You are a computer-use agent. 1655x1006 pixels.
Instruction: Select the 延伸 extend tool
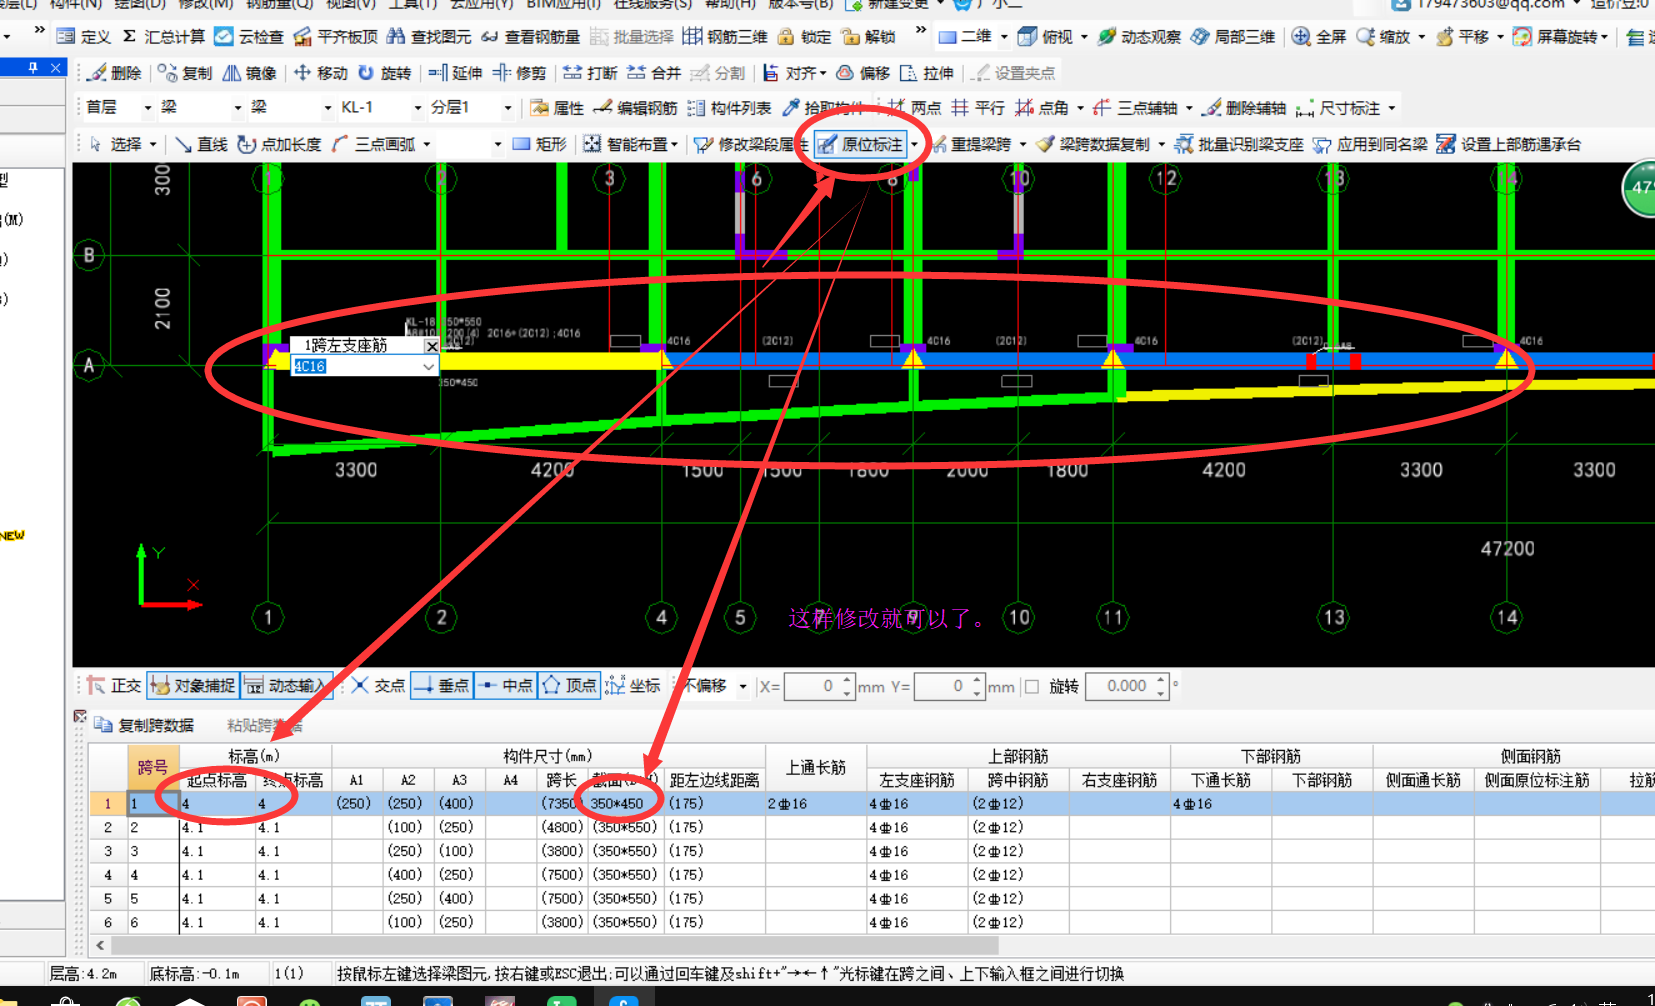456,73
